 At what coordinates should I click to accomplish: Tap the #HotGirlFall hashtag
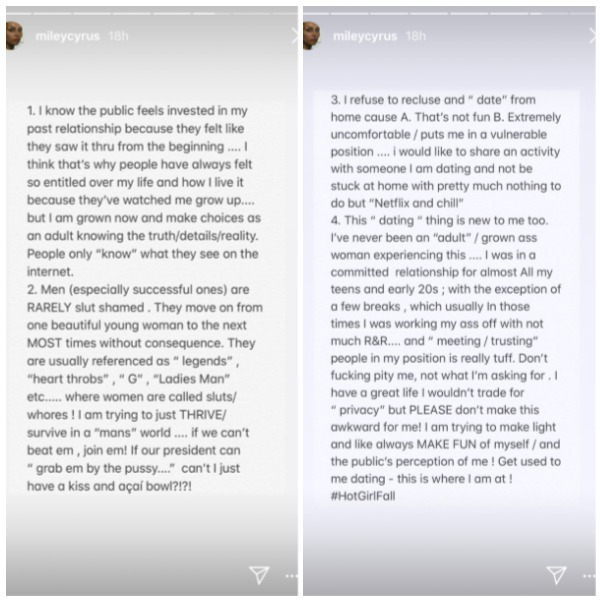point(363,496)
